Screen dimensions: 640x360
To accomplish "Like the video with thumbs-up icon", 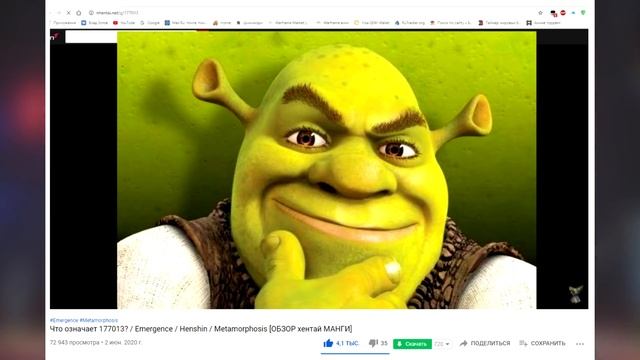I will coord(328,344).
